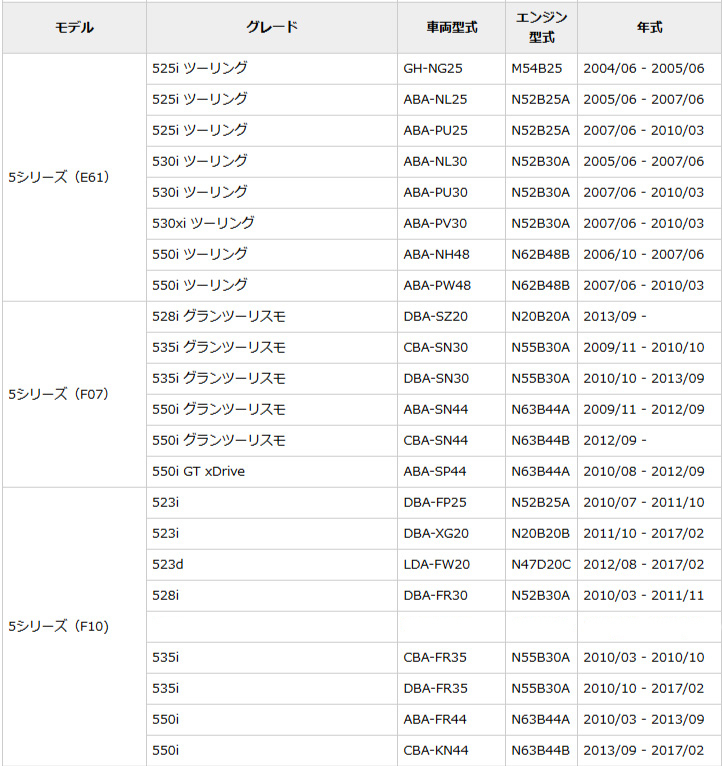The image size is (722, 766).
Task: Select the 5シリーズ（E61）model cell
Action: (74, 177)
